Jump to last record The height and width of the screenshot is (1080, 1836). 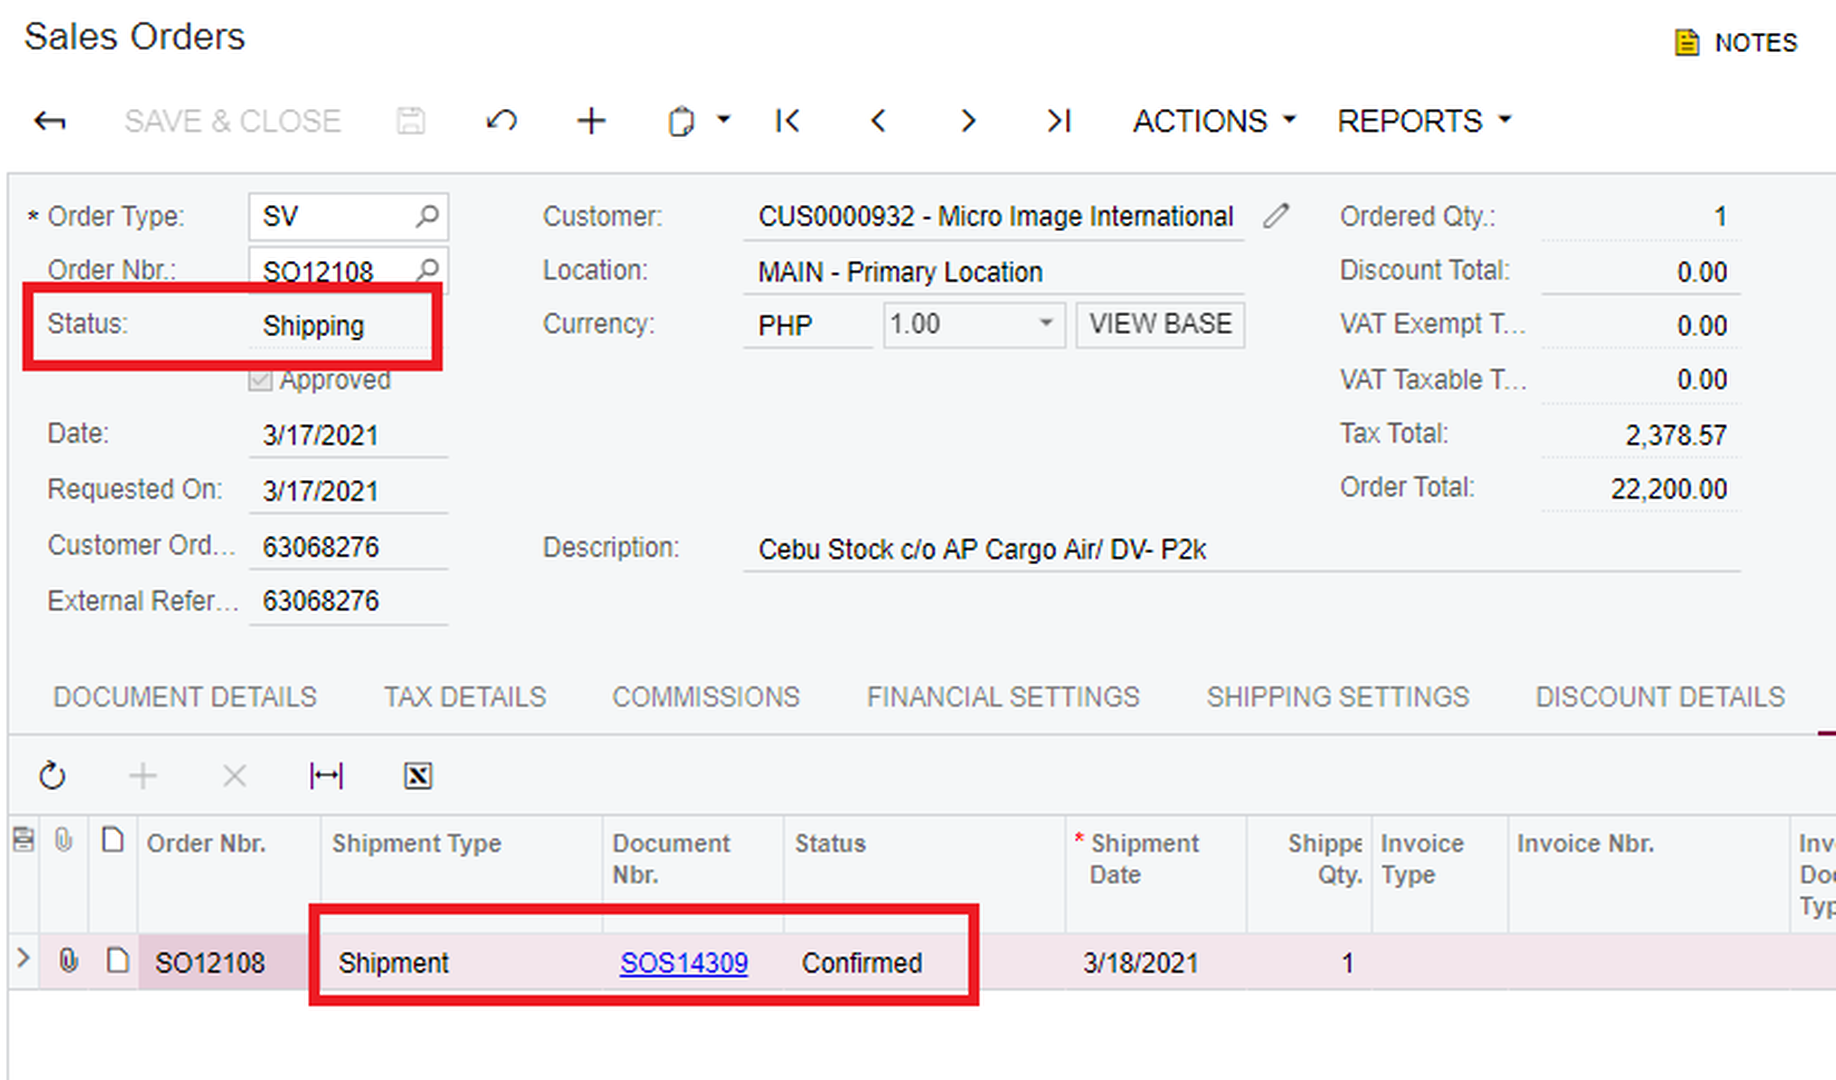tap(1058, 121)
